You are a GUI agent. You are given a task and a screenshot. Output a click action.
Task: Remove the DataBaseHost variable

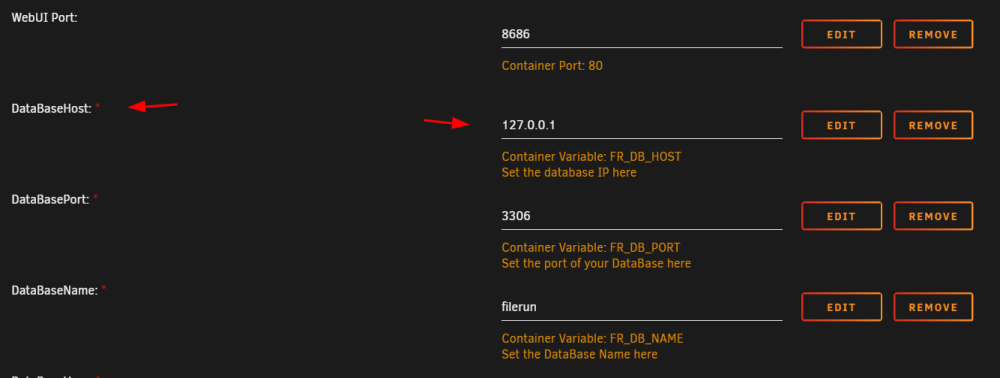point(933,126)
